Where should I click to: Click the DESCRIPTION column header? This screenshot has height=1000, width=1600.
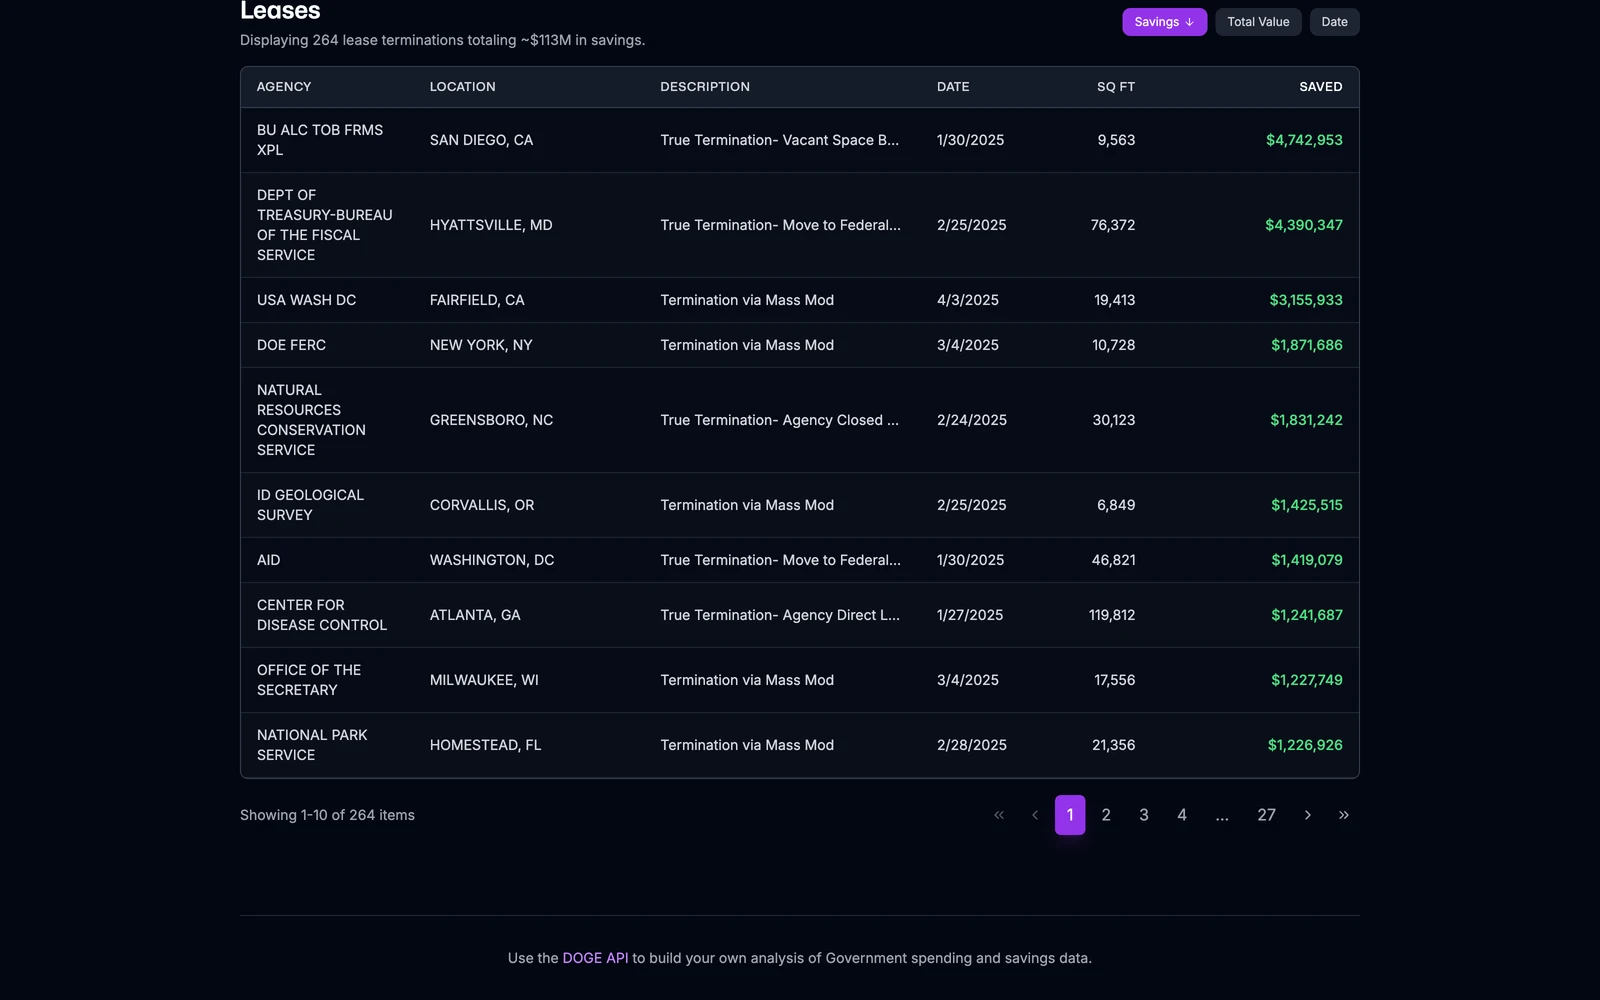click(x=705, y=87)
